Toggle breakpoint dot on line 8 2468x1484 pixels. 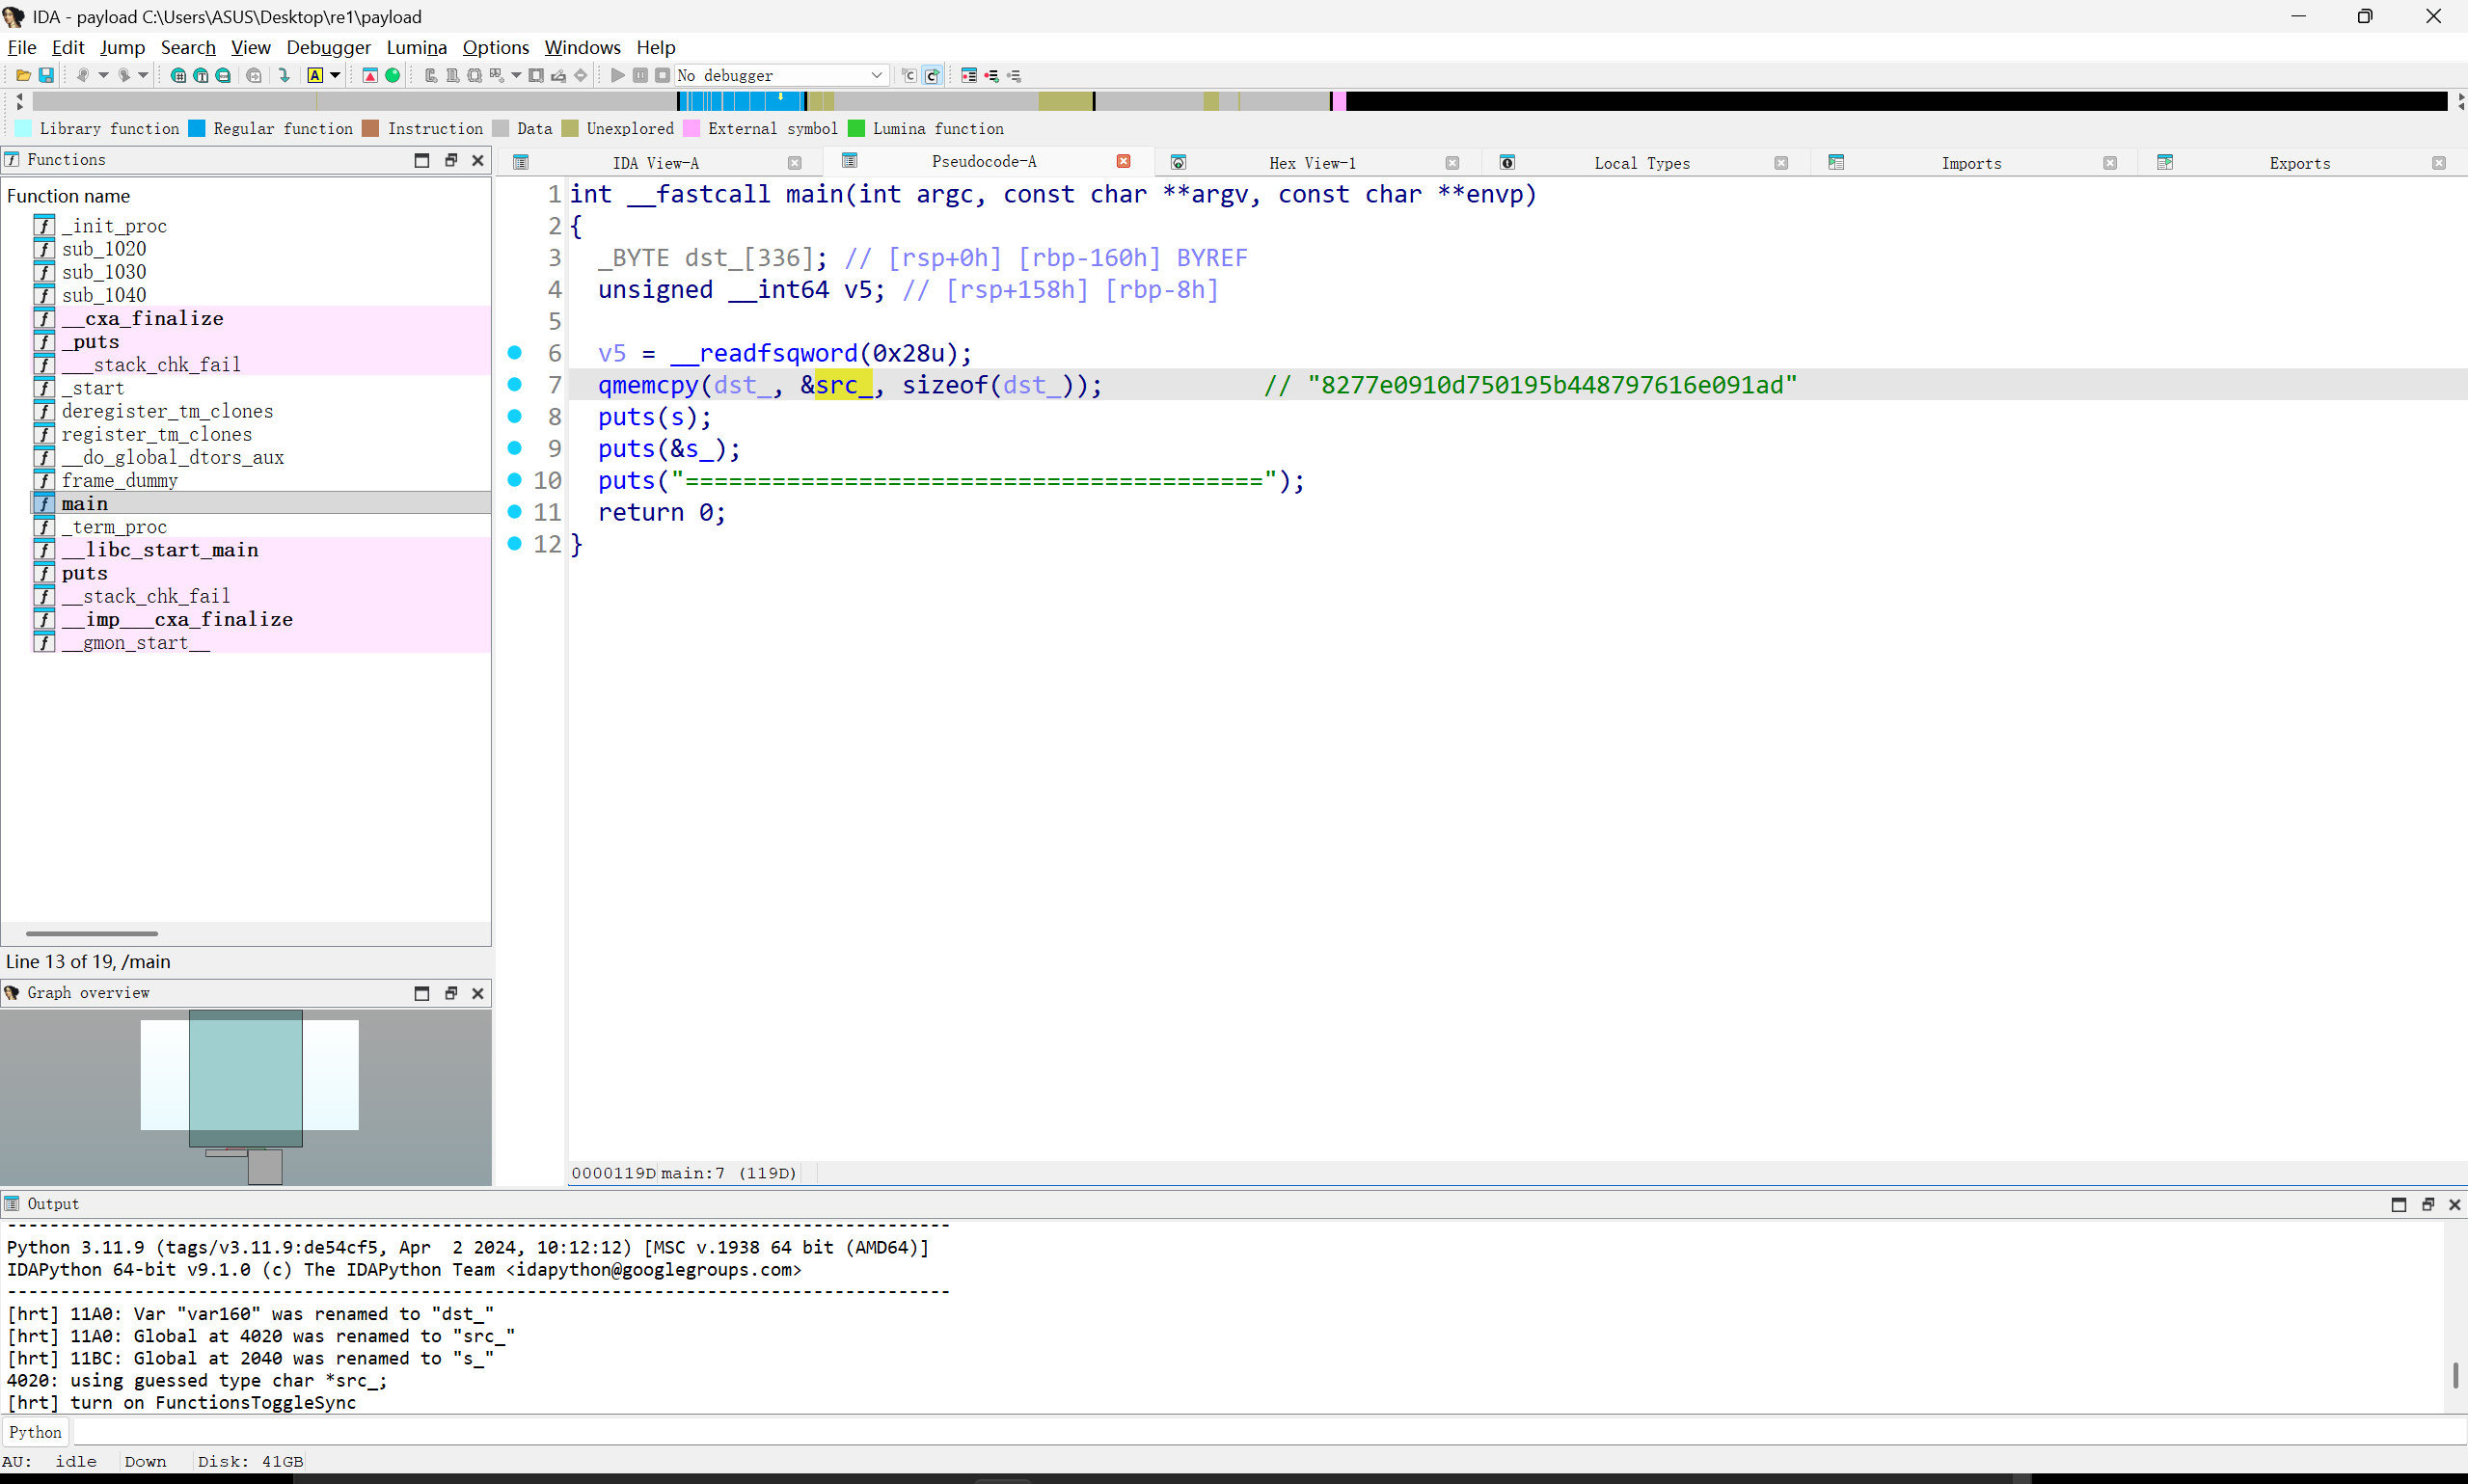coord(515,416)
